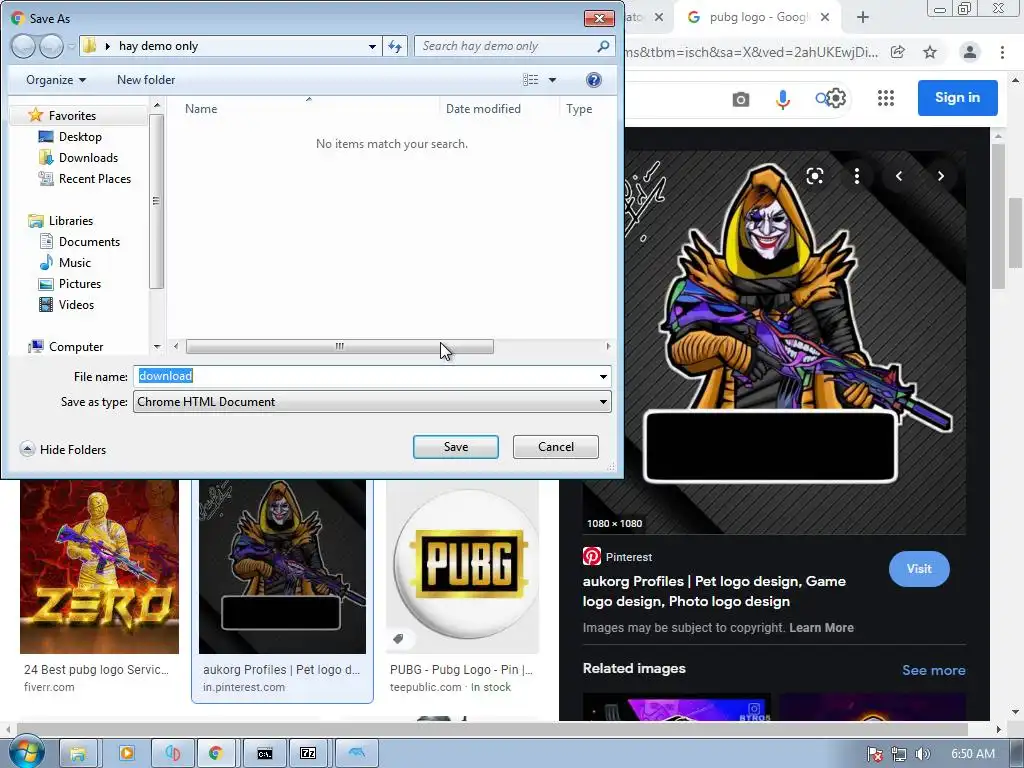Click the Cancel button
Screen dimensions: 1024x768
point(556,447)
